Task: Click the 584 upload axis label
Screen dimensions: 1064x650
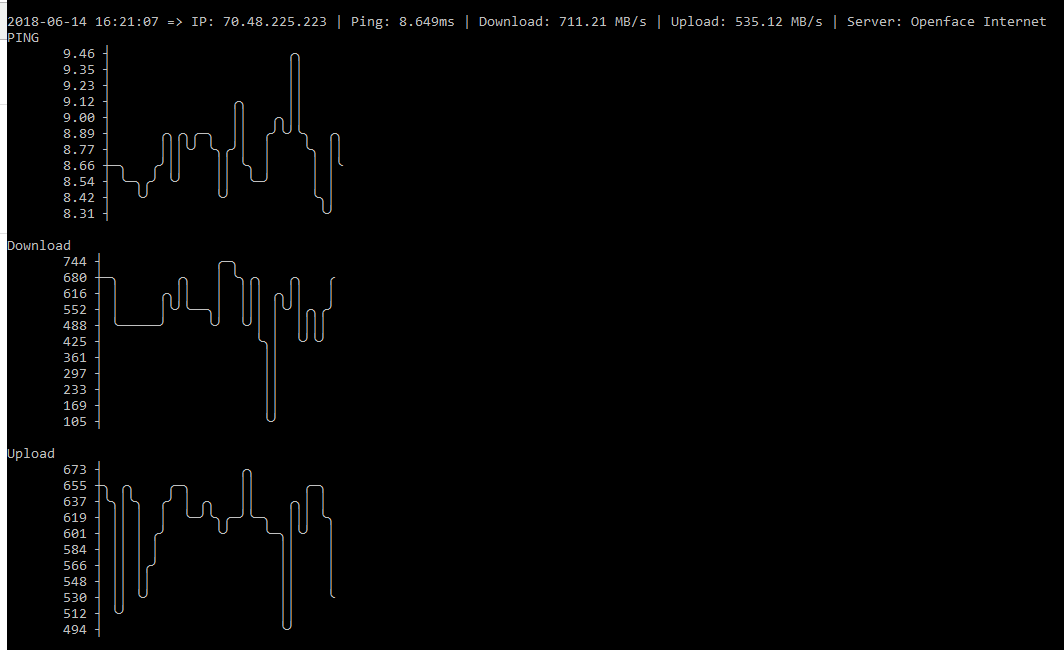Action: [75, 550]
